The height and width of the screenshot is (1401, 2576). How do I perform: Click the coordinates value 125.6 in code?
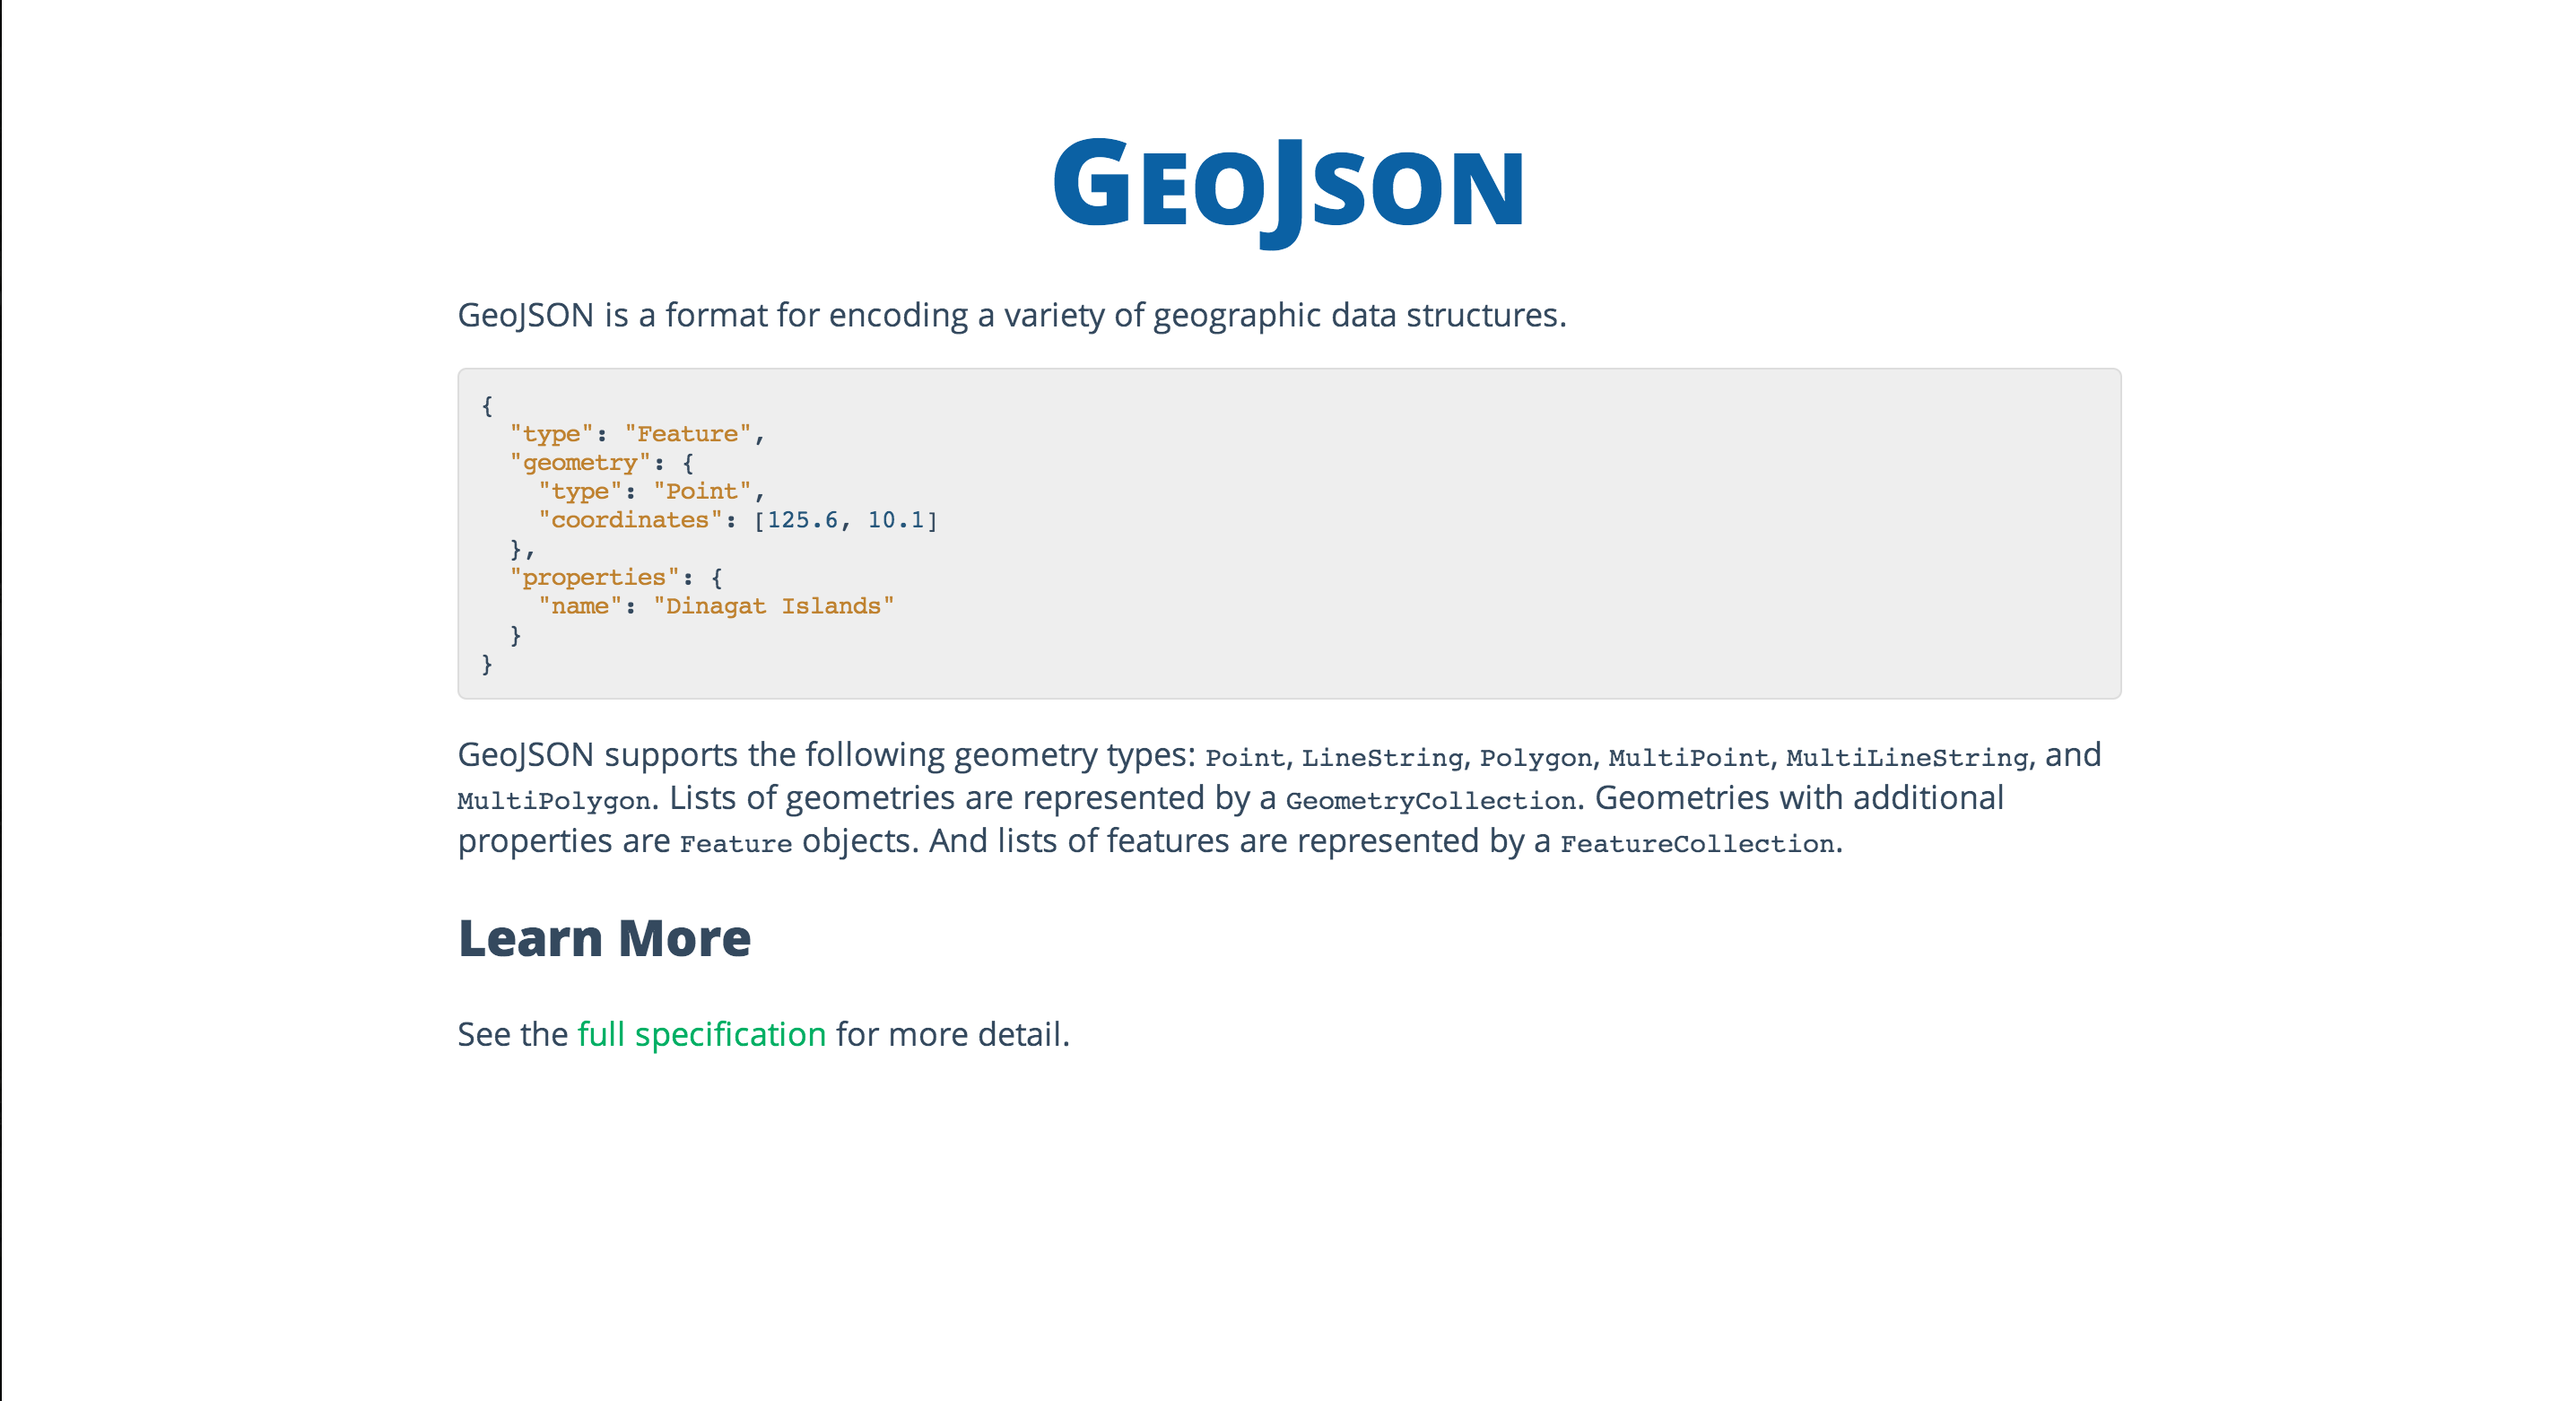click(x=802, y=520)
